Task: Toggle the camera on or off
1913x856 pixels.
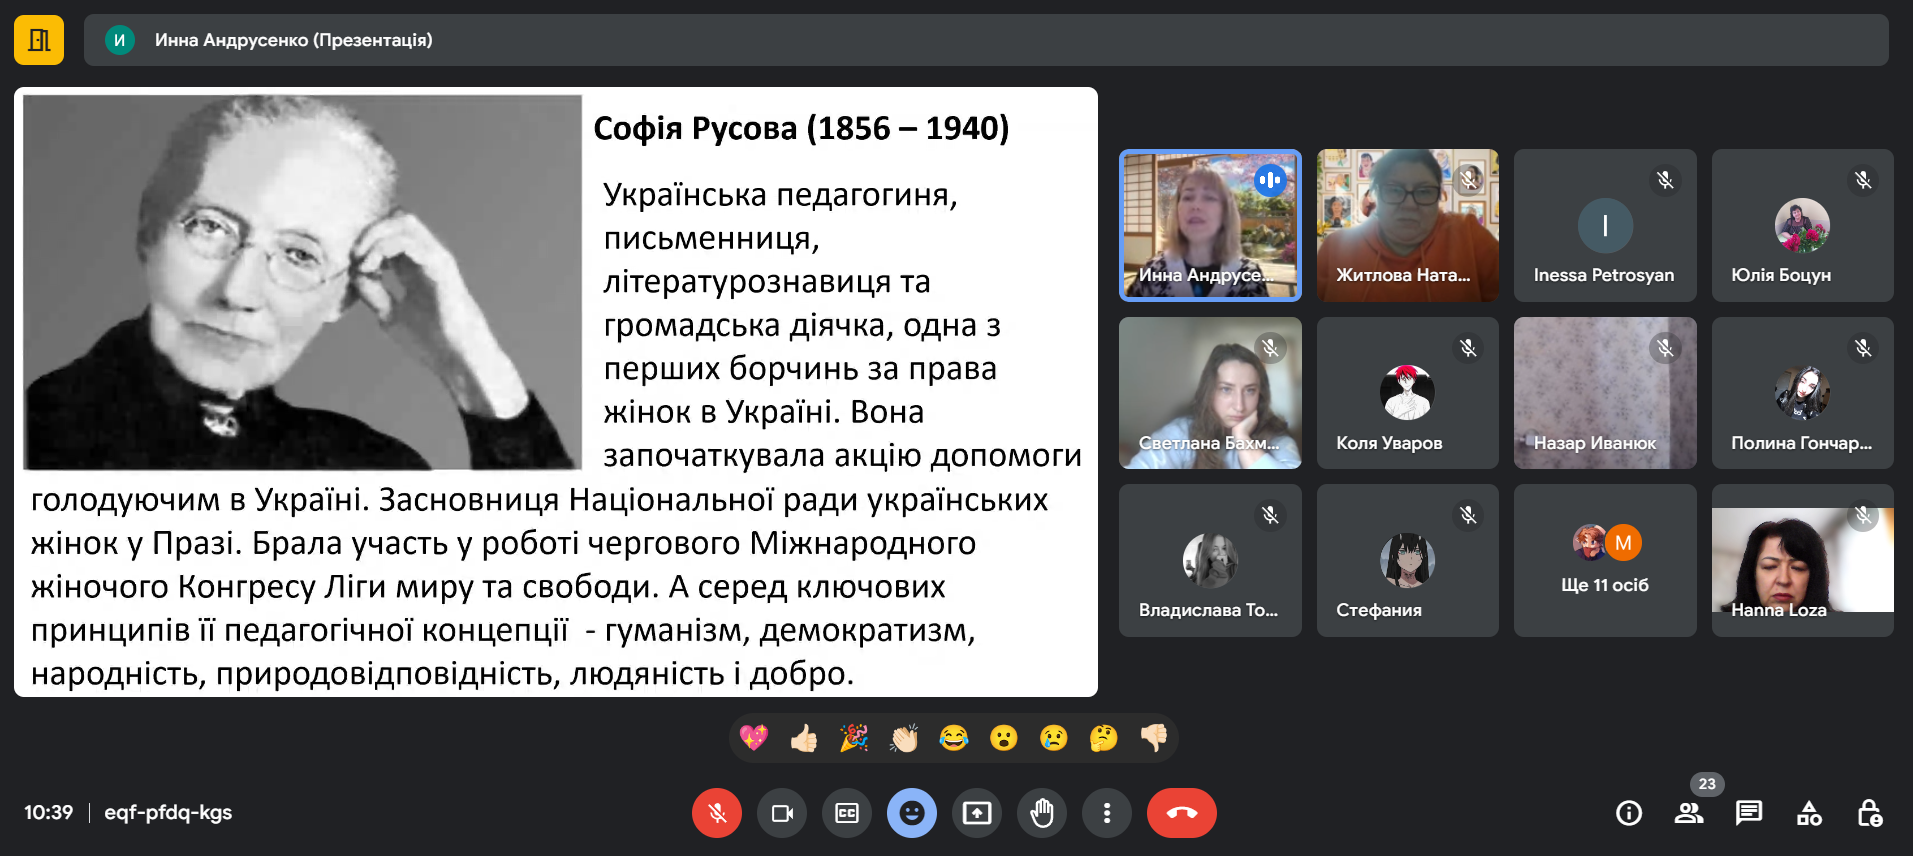Action: [x=782, y=813]
